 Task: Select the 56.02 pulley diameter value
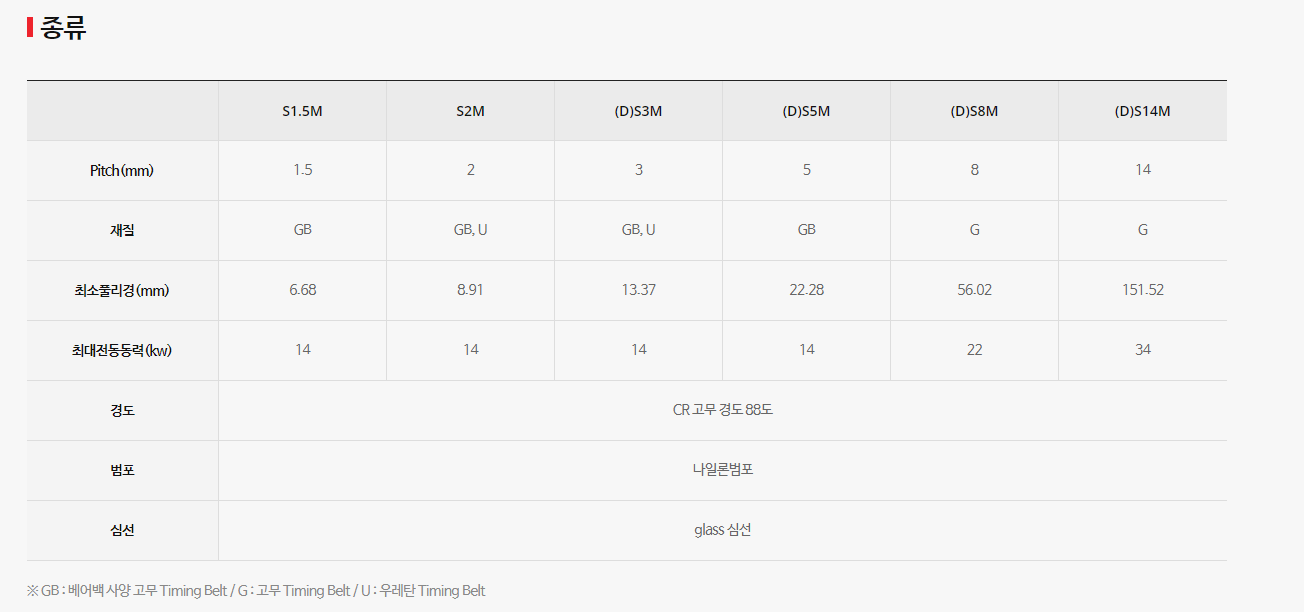click(x=974, y=290)
